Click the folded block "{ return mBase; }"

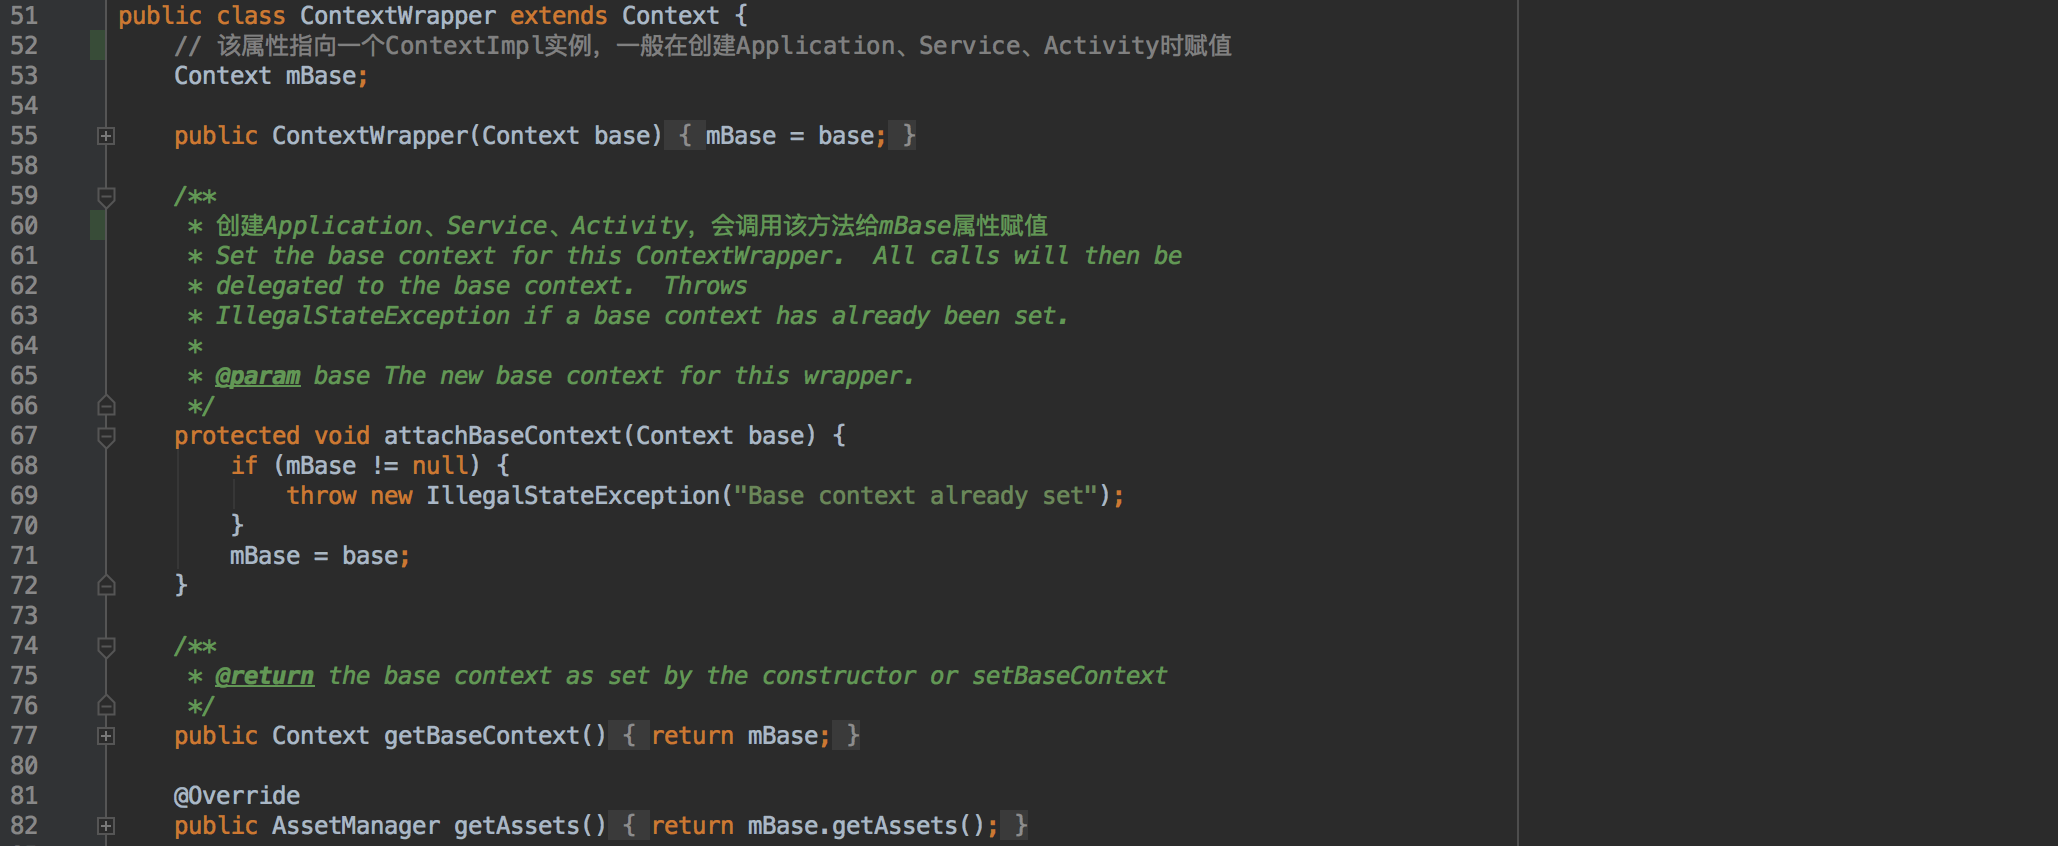[x=740, y=736]
